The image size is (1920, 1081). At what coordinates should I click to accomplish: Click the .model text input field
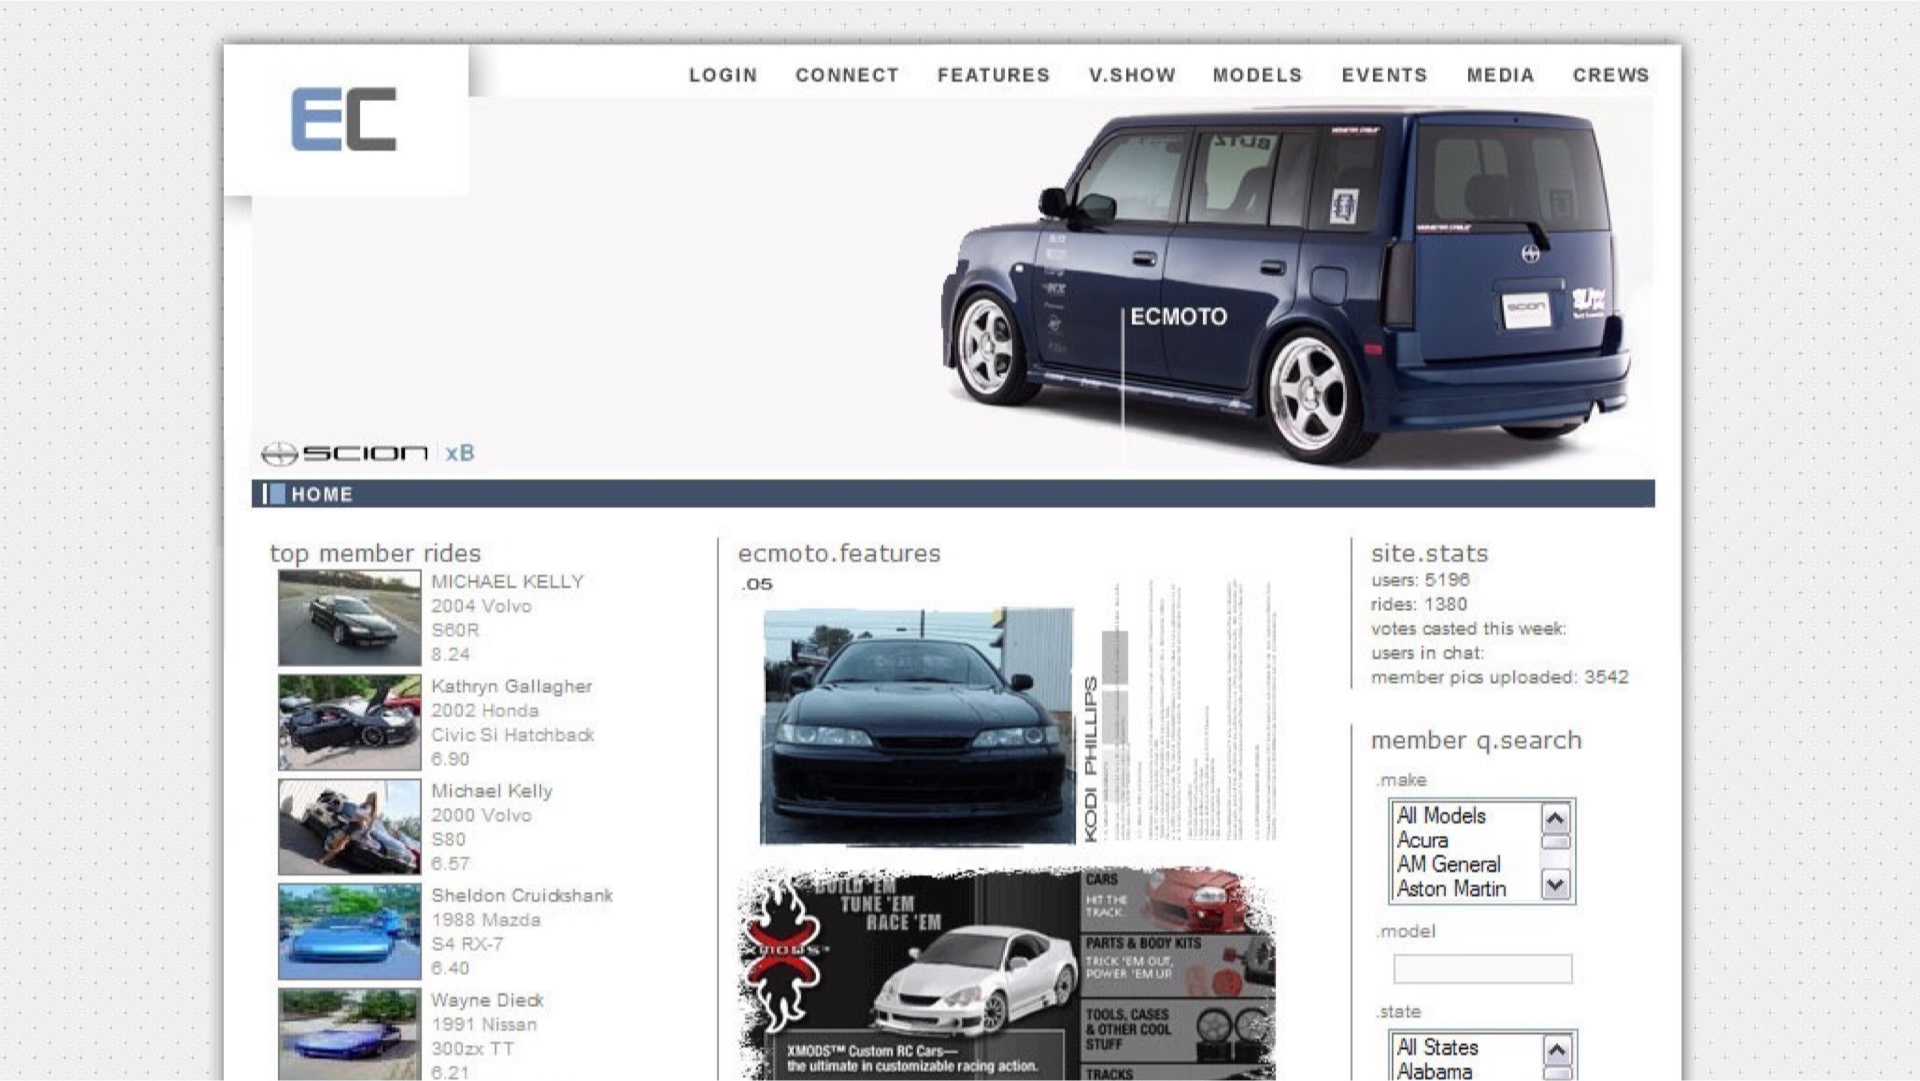coord(1482,968)
